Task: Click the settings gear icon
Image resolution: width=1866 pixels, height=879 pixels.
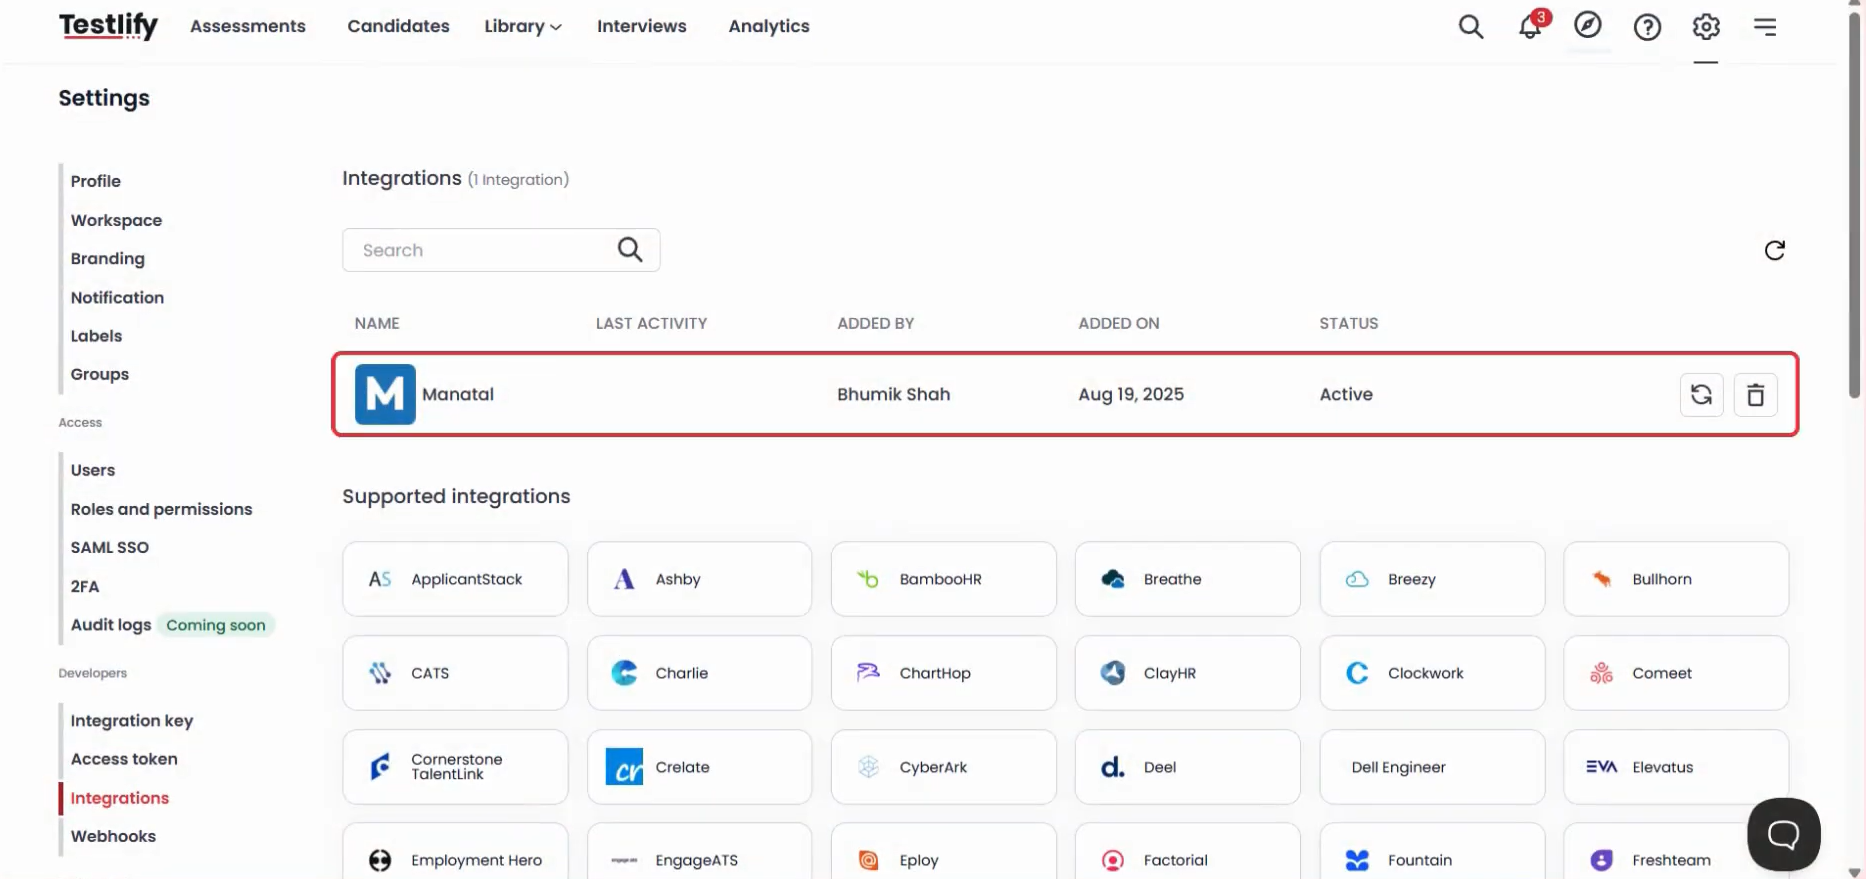Action: 1706,27
